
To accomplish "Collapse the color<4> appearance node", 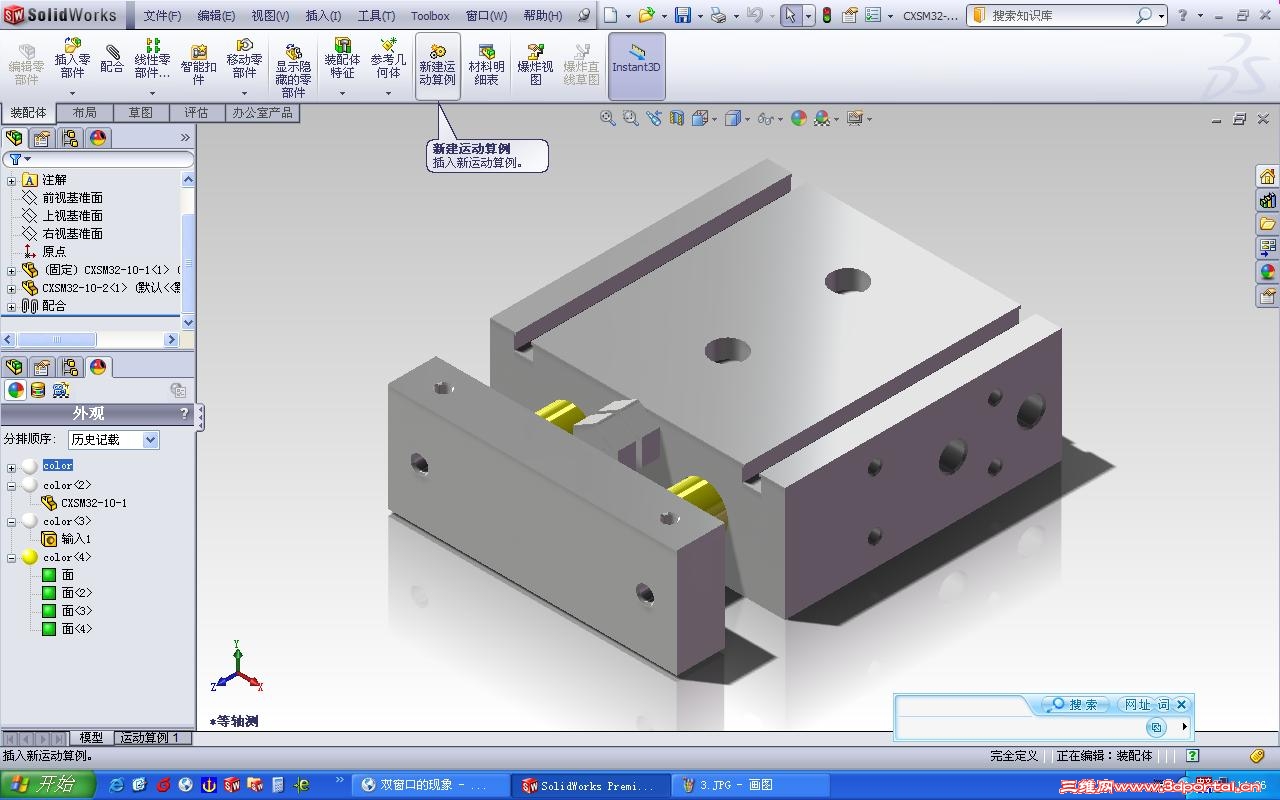I will pyautogui.click(x=12, y=557).
